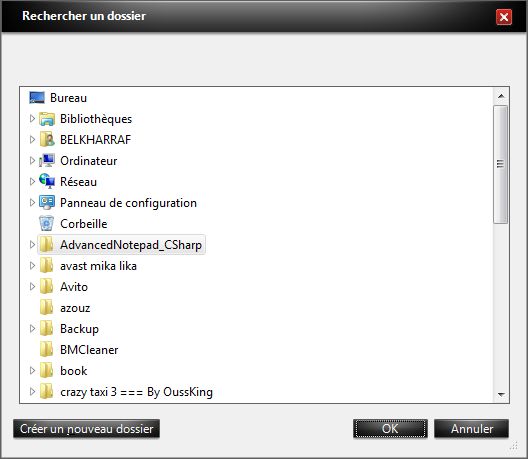Confirm with the OK button
The height and width of the screenshot is (459, 528).
point(390,429)
